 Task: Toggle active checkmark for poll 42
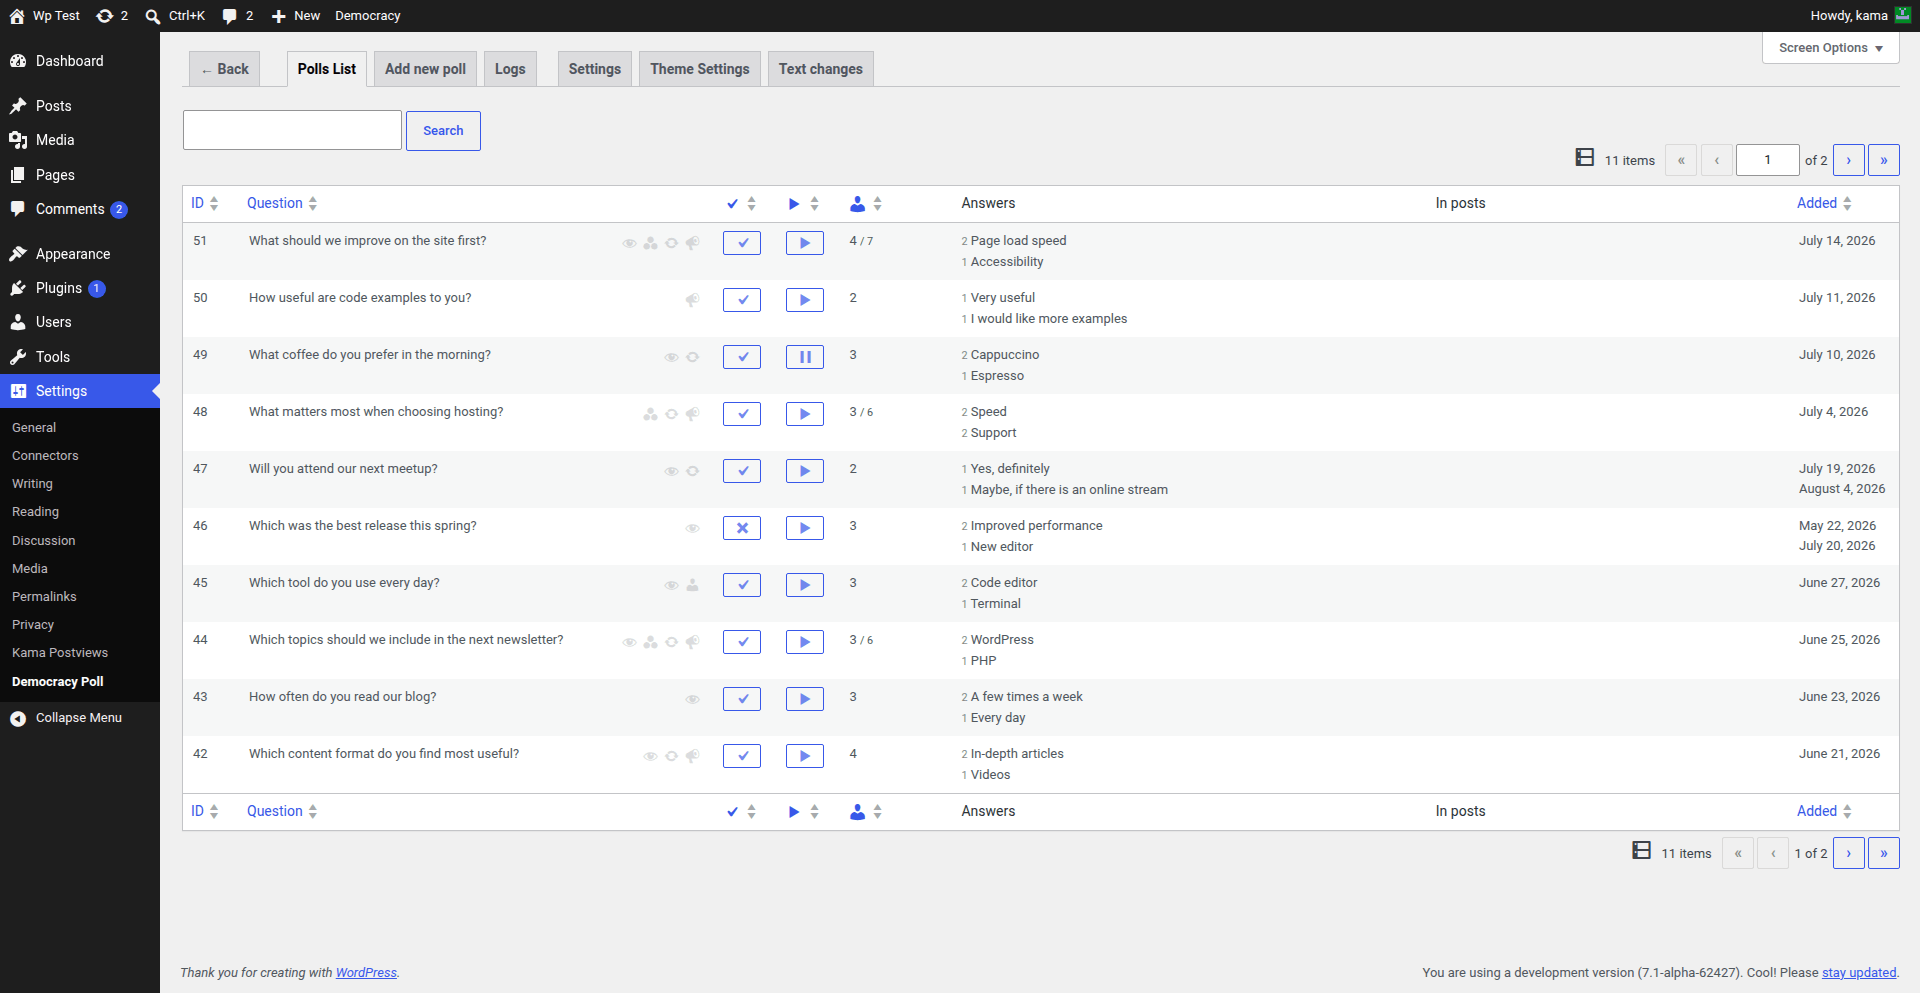pyautogui.click(x=742, y=756)
